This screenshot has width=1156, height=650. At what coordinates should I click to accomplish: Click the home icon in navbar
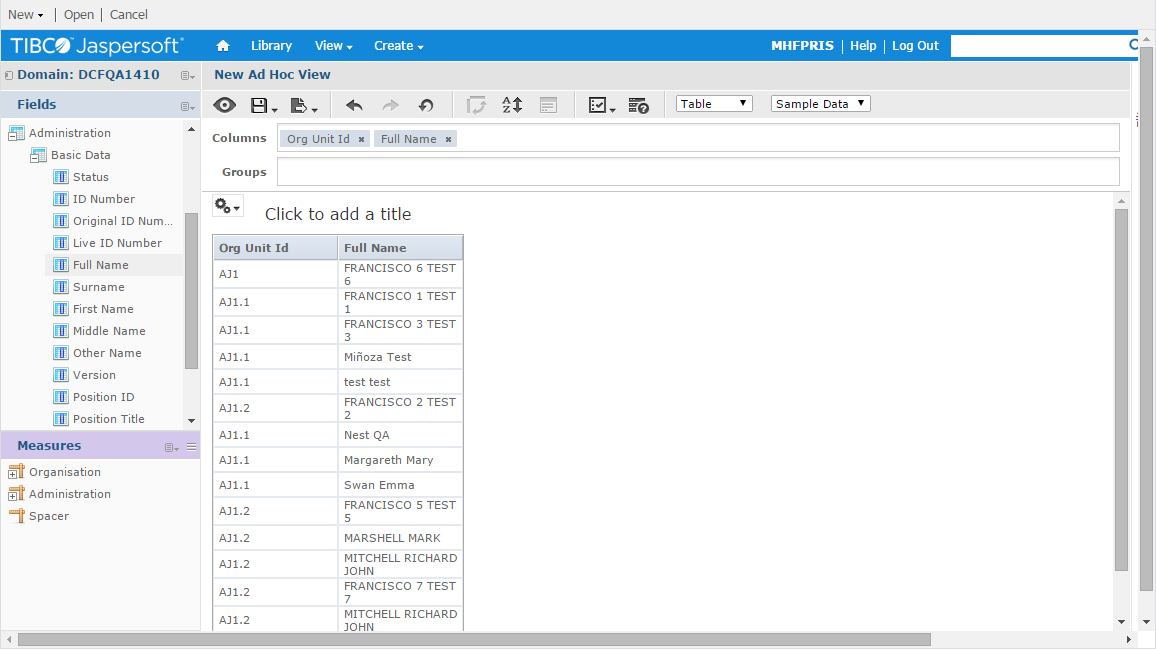[x=223, y=46]
